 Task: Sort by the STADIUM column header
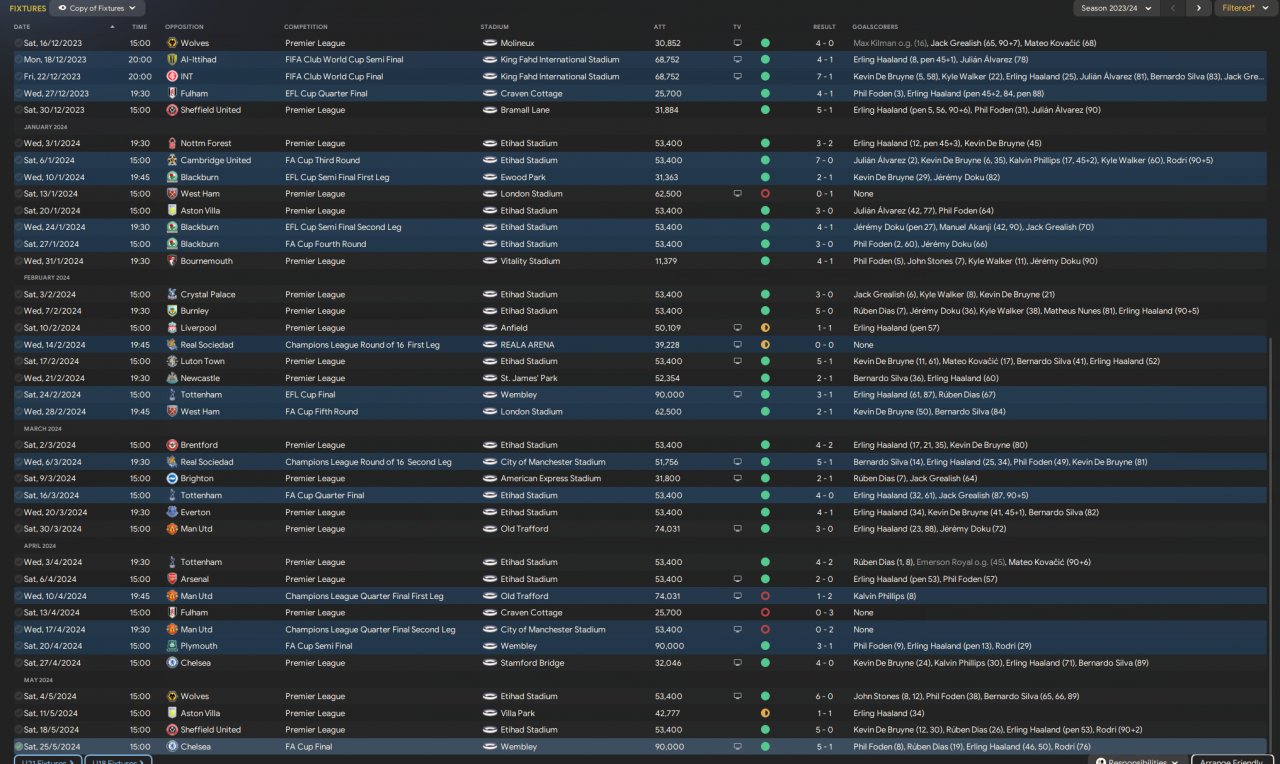tap(494, 27)
